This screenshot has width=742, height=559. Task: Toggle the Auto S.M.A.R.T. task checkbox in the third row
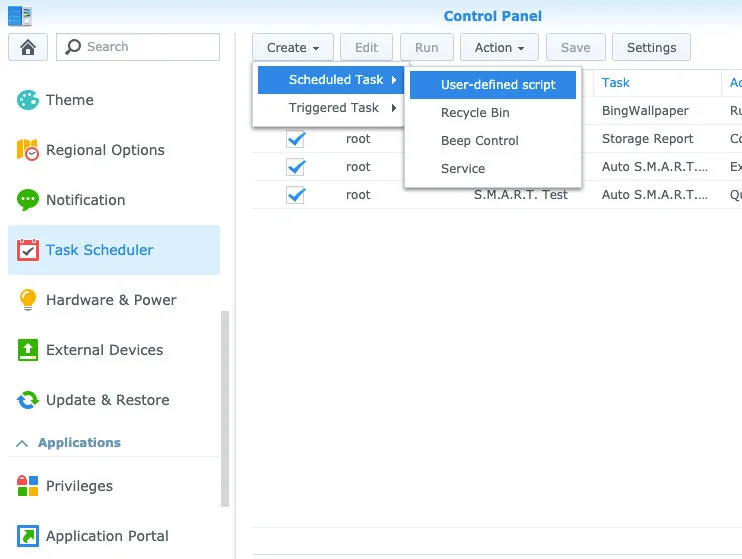click(x=296, y=167)
